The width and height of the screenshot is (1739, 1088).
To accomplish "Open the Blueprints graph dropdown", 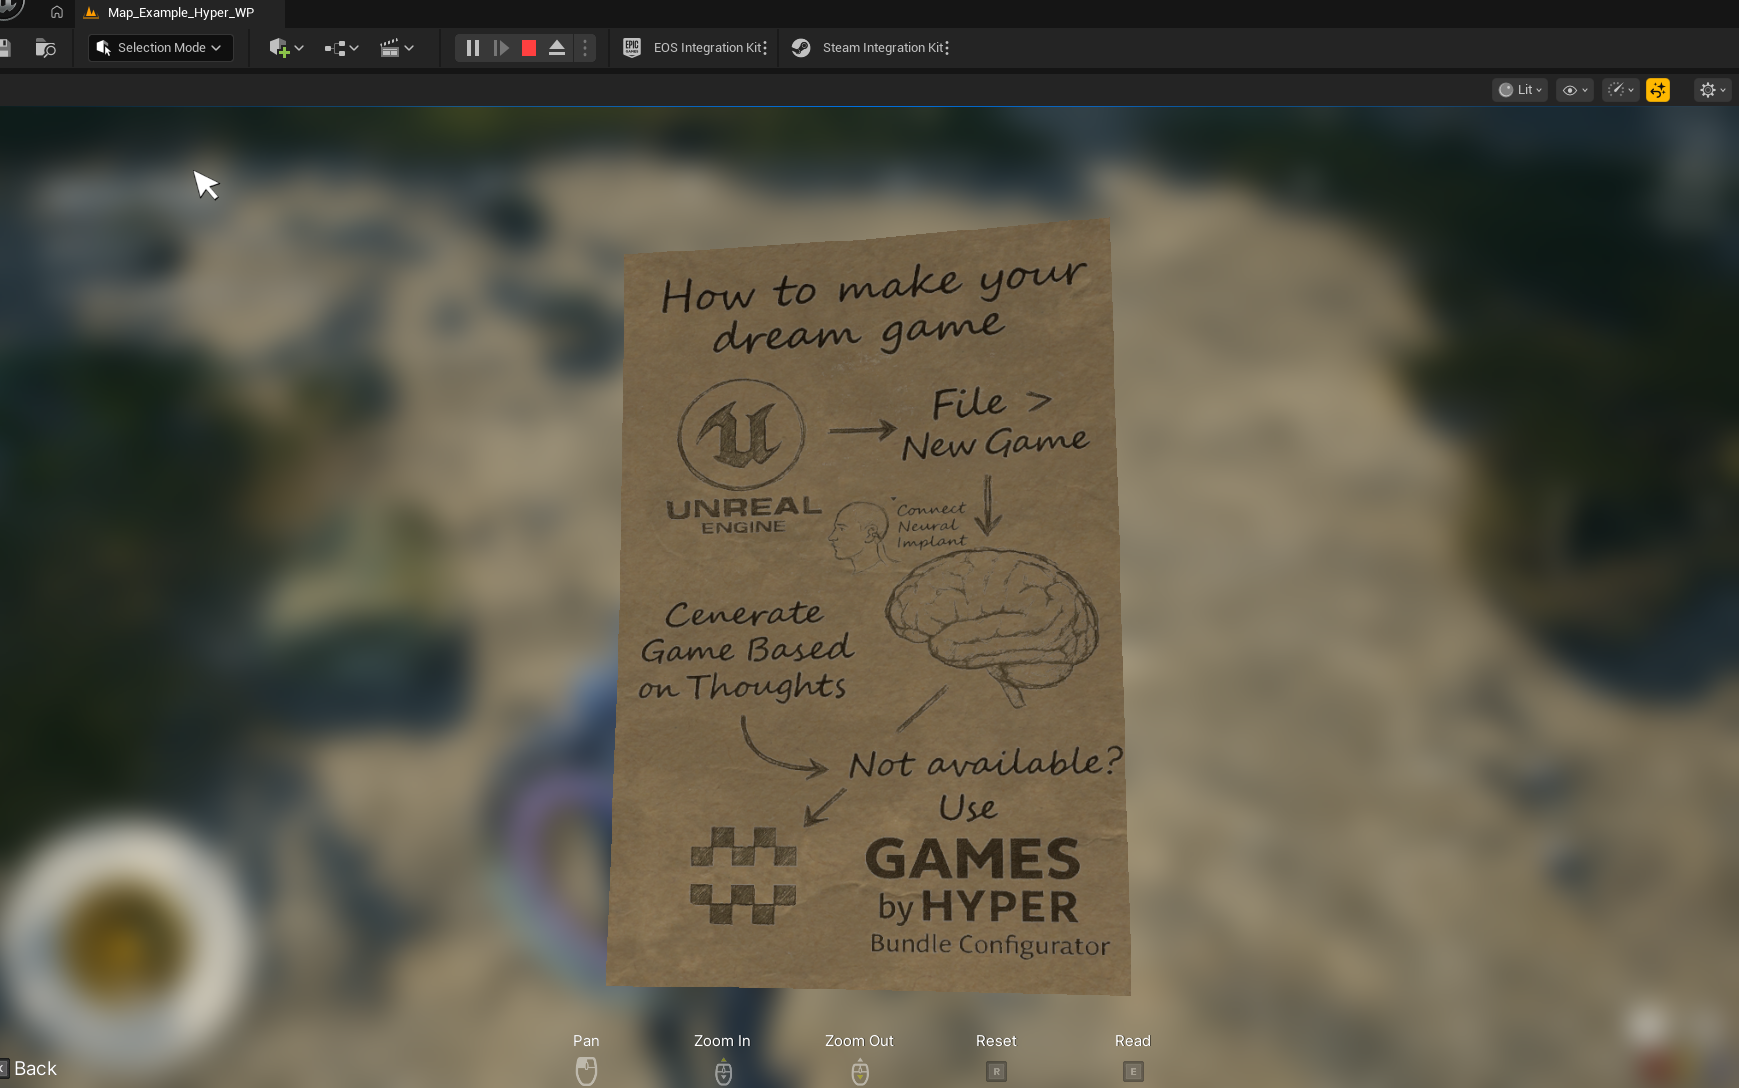I will (341, 47).
